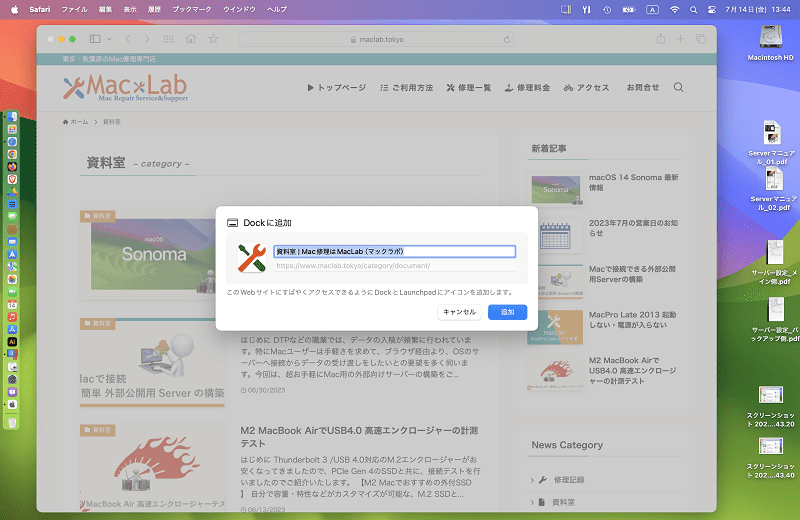Click the input source A icon
This screenshot has height=520, width=800.
(x=652, y=9)
